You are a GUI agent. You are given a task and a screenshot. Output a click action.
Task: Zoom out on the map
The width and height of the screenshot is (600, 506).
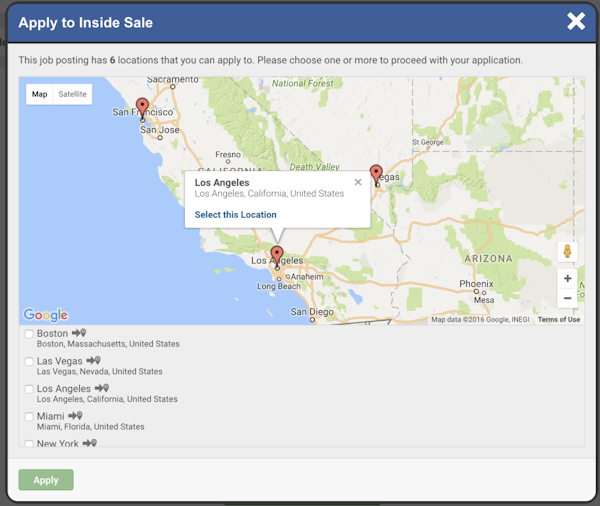(567, 298)
